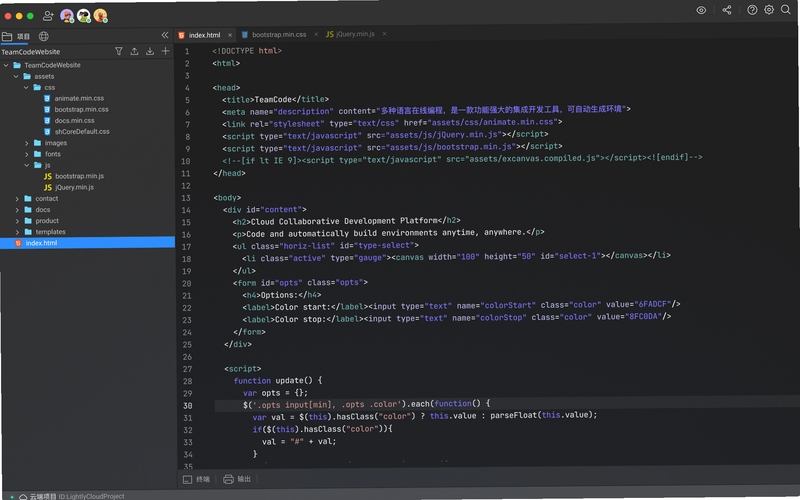Viewport: 800px width, 500px height.
Task: Open the output panel button
Action: click(x=237, y=479)
